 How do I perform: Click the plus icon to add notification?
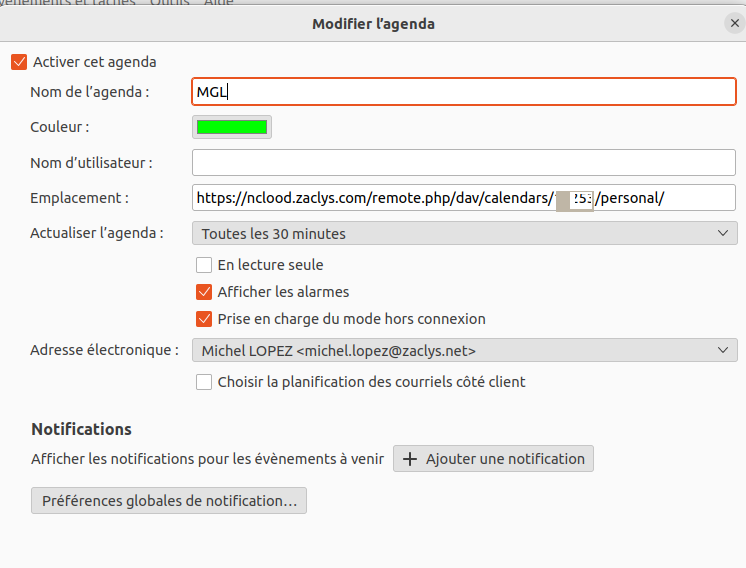409,459
